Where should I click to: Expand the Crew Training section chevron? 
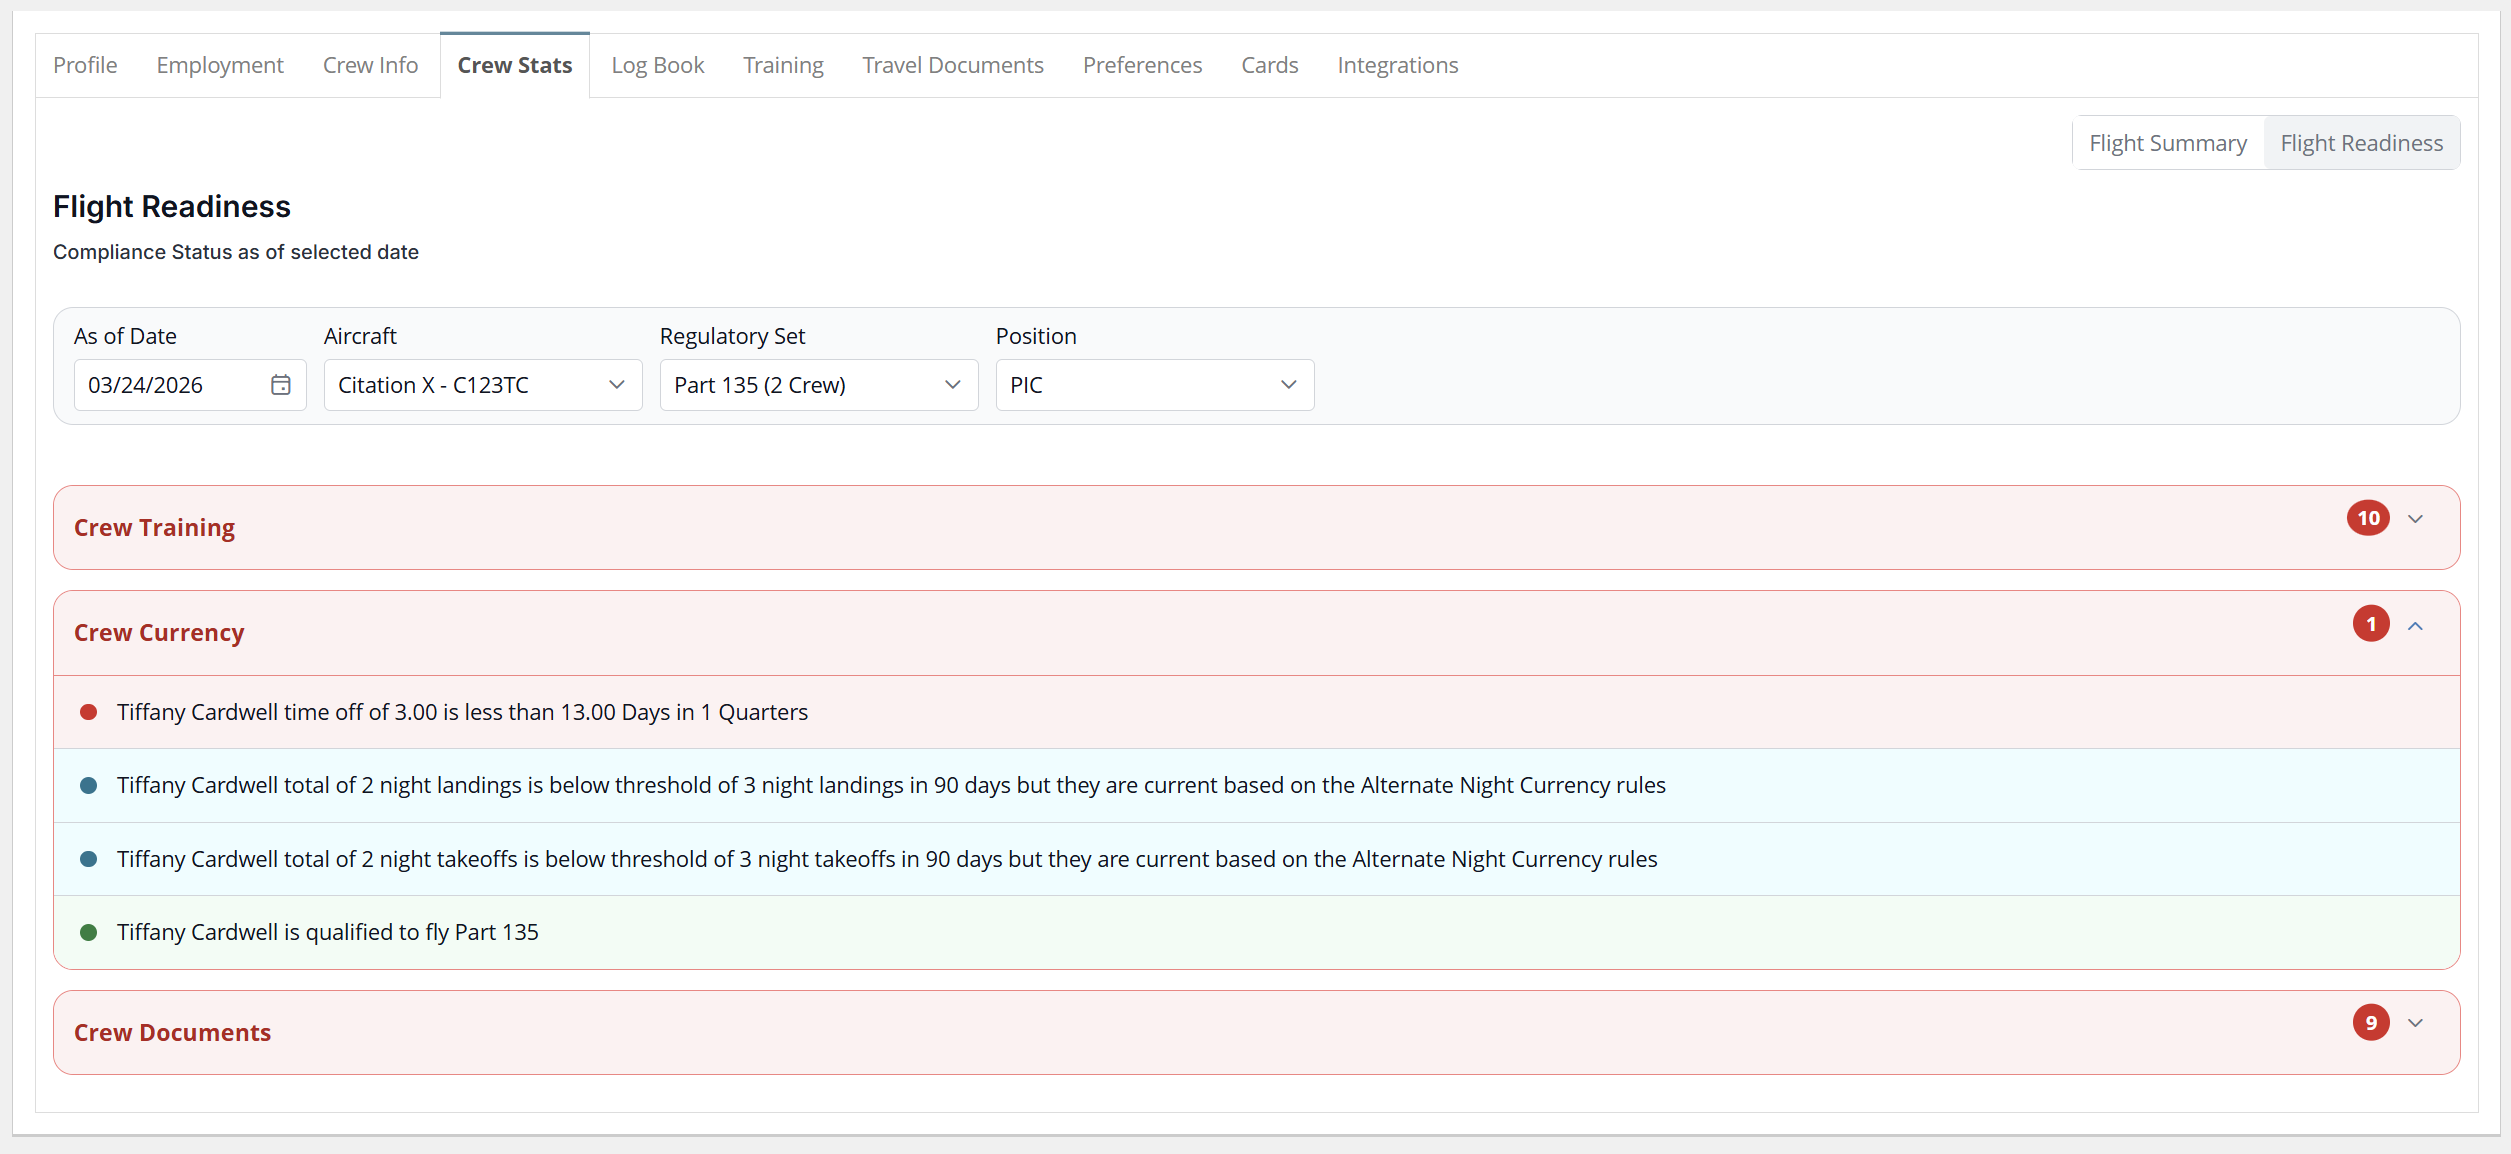(2416, 519)
